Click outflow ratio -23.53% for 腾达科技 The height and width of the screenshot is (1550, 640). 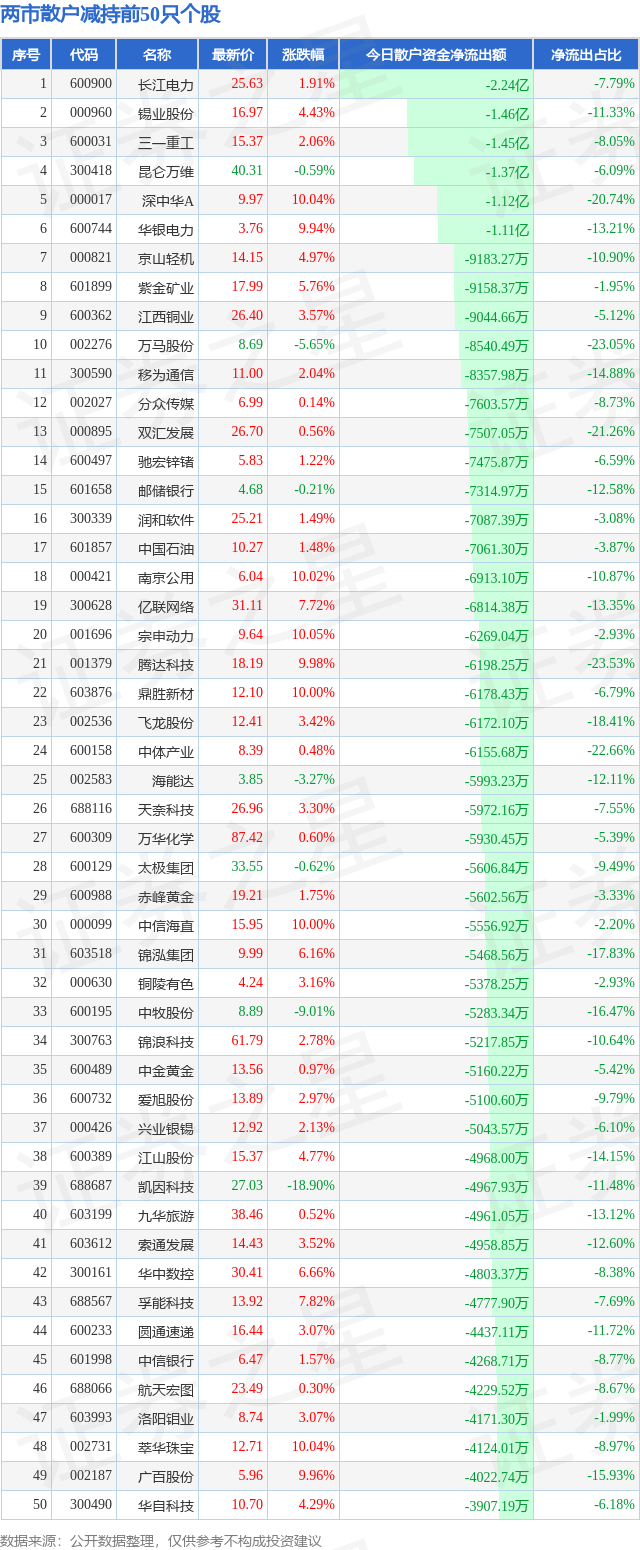tap(610, 664)
